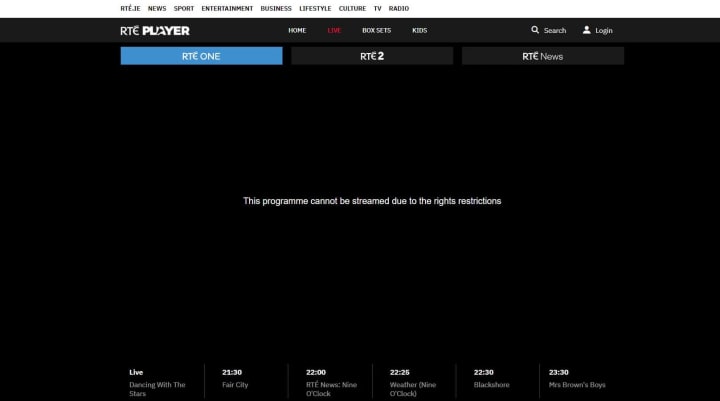Click the Search text label
Image resolution: width=720 pixels, height=401 pixels.
(x=555, y=30)
